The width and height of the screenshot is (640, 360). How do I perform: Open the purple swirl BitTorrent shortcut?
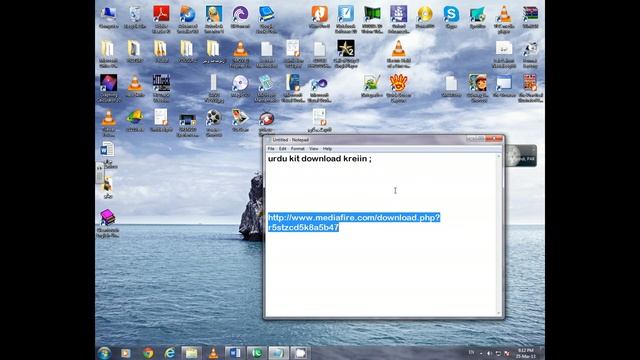[240, 17]
